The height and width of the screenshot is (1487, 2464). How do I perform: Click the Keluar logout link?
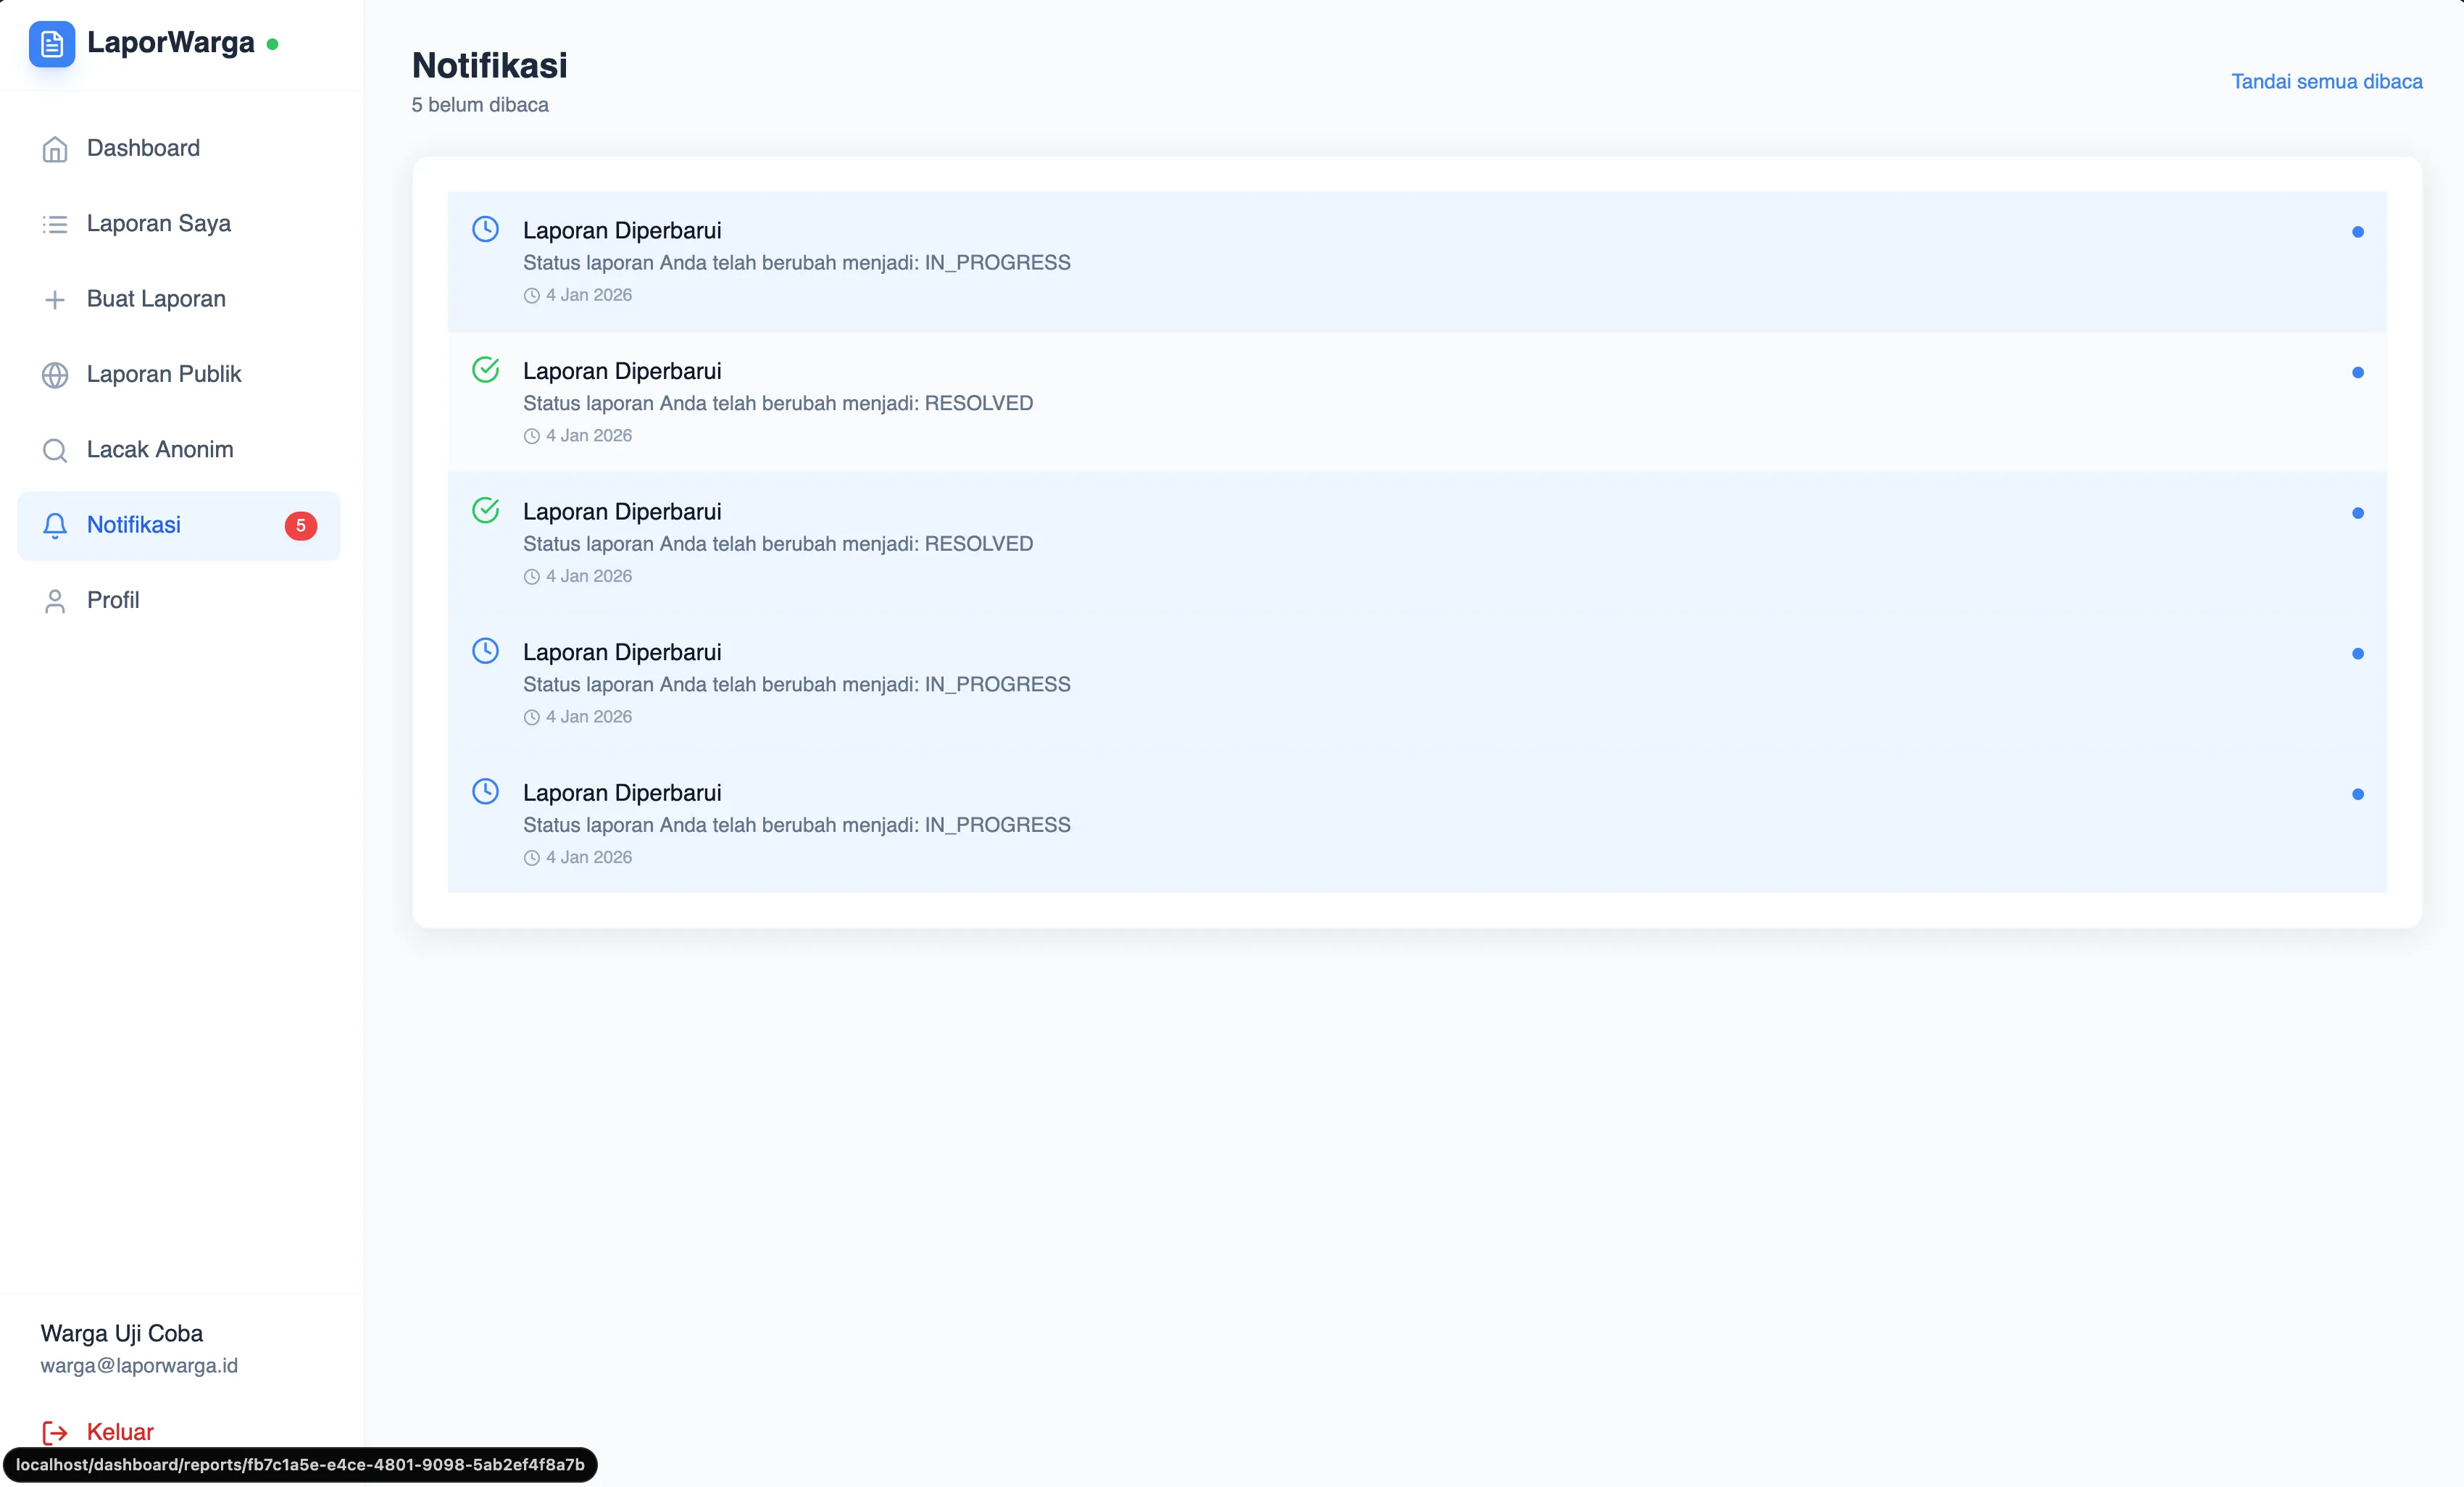[x=119, y=1432]
